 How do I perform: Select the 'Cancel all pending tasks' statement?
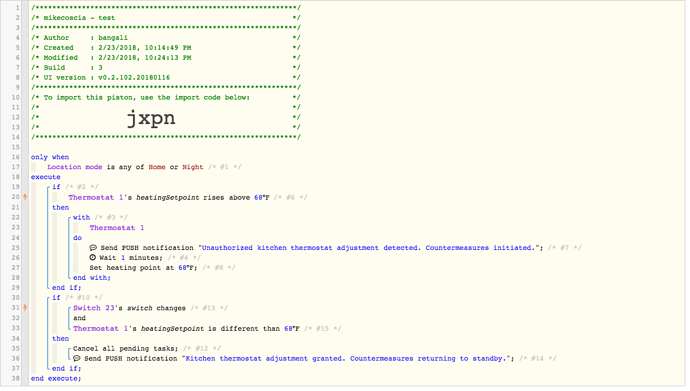pyautogui.click(x=125, y=349)
